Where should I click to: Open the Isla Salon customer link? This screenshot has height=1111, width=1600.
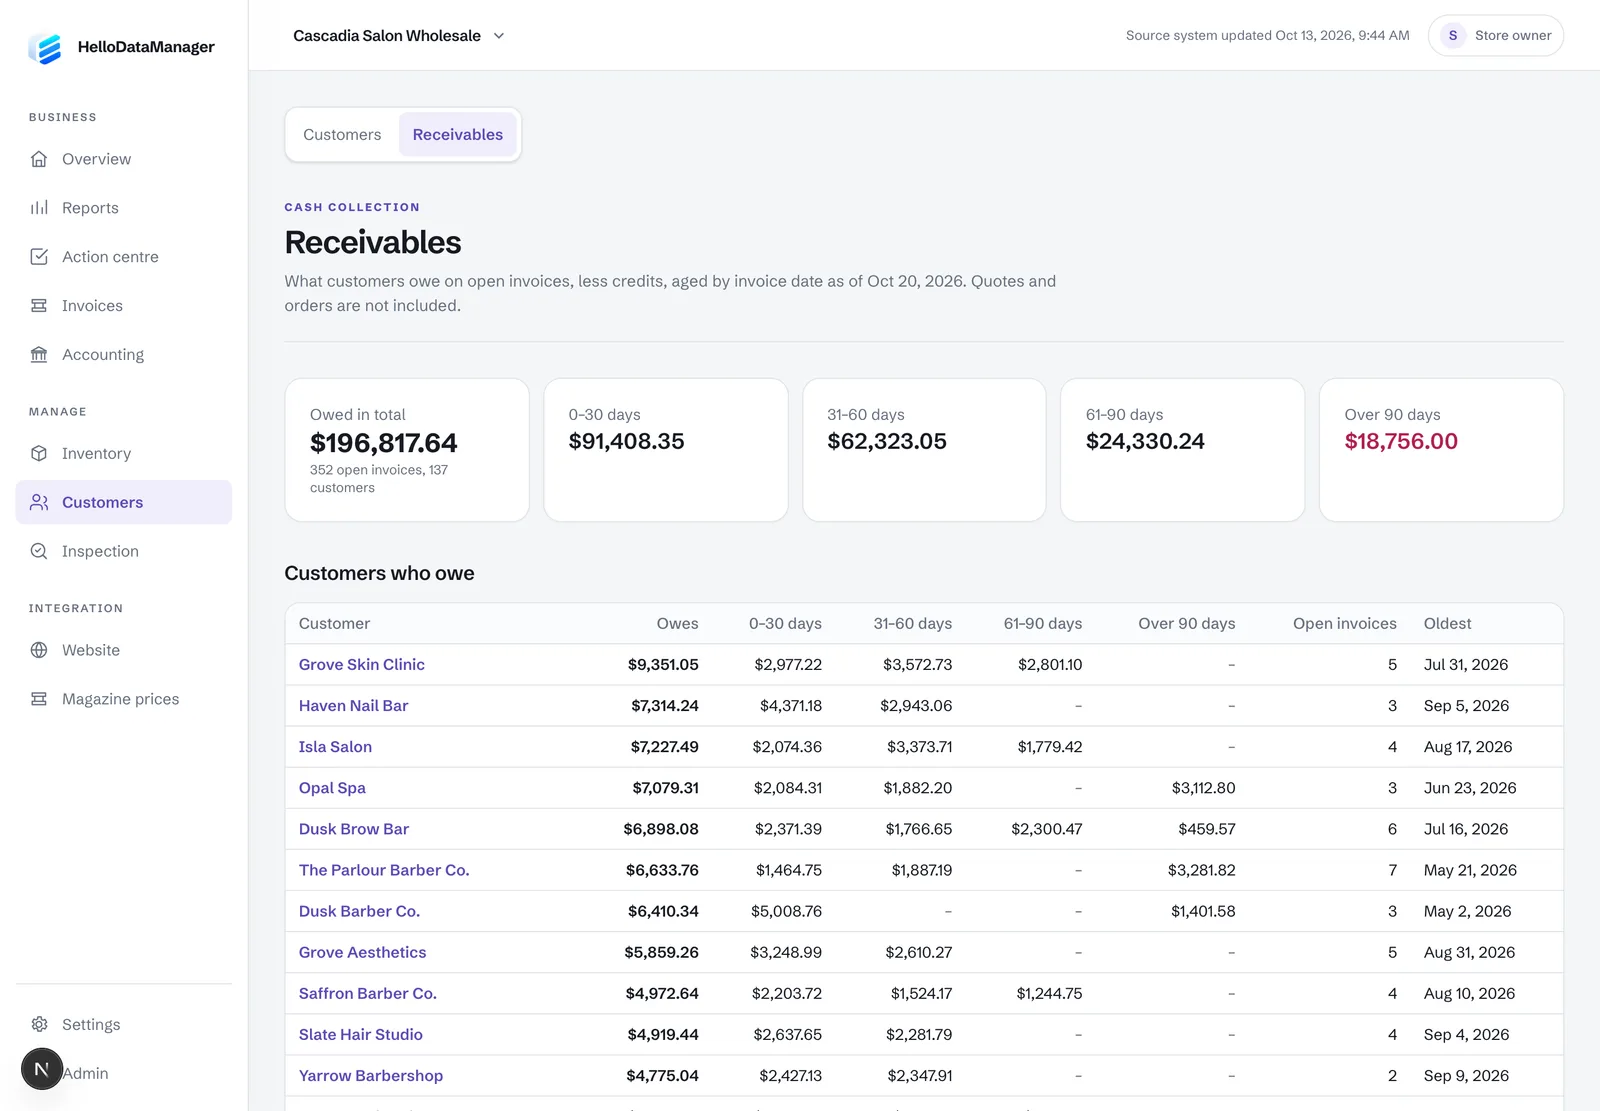(x=335, y=747)
